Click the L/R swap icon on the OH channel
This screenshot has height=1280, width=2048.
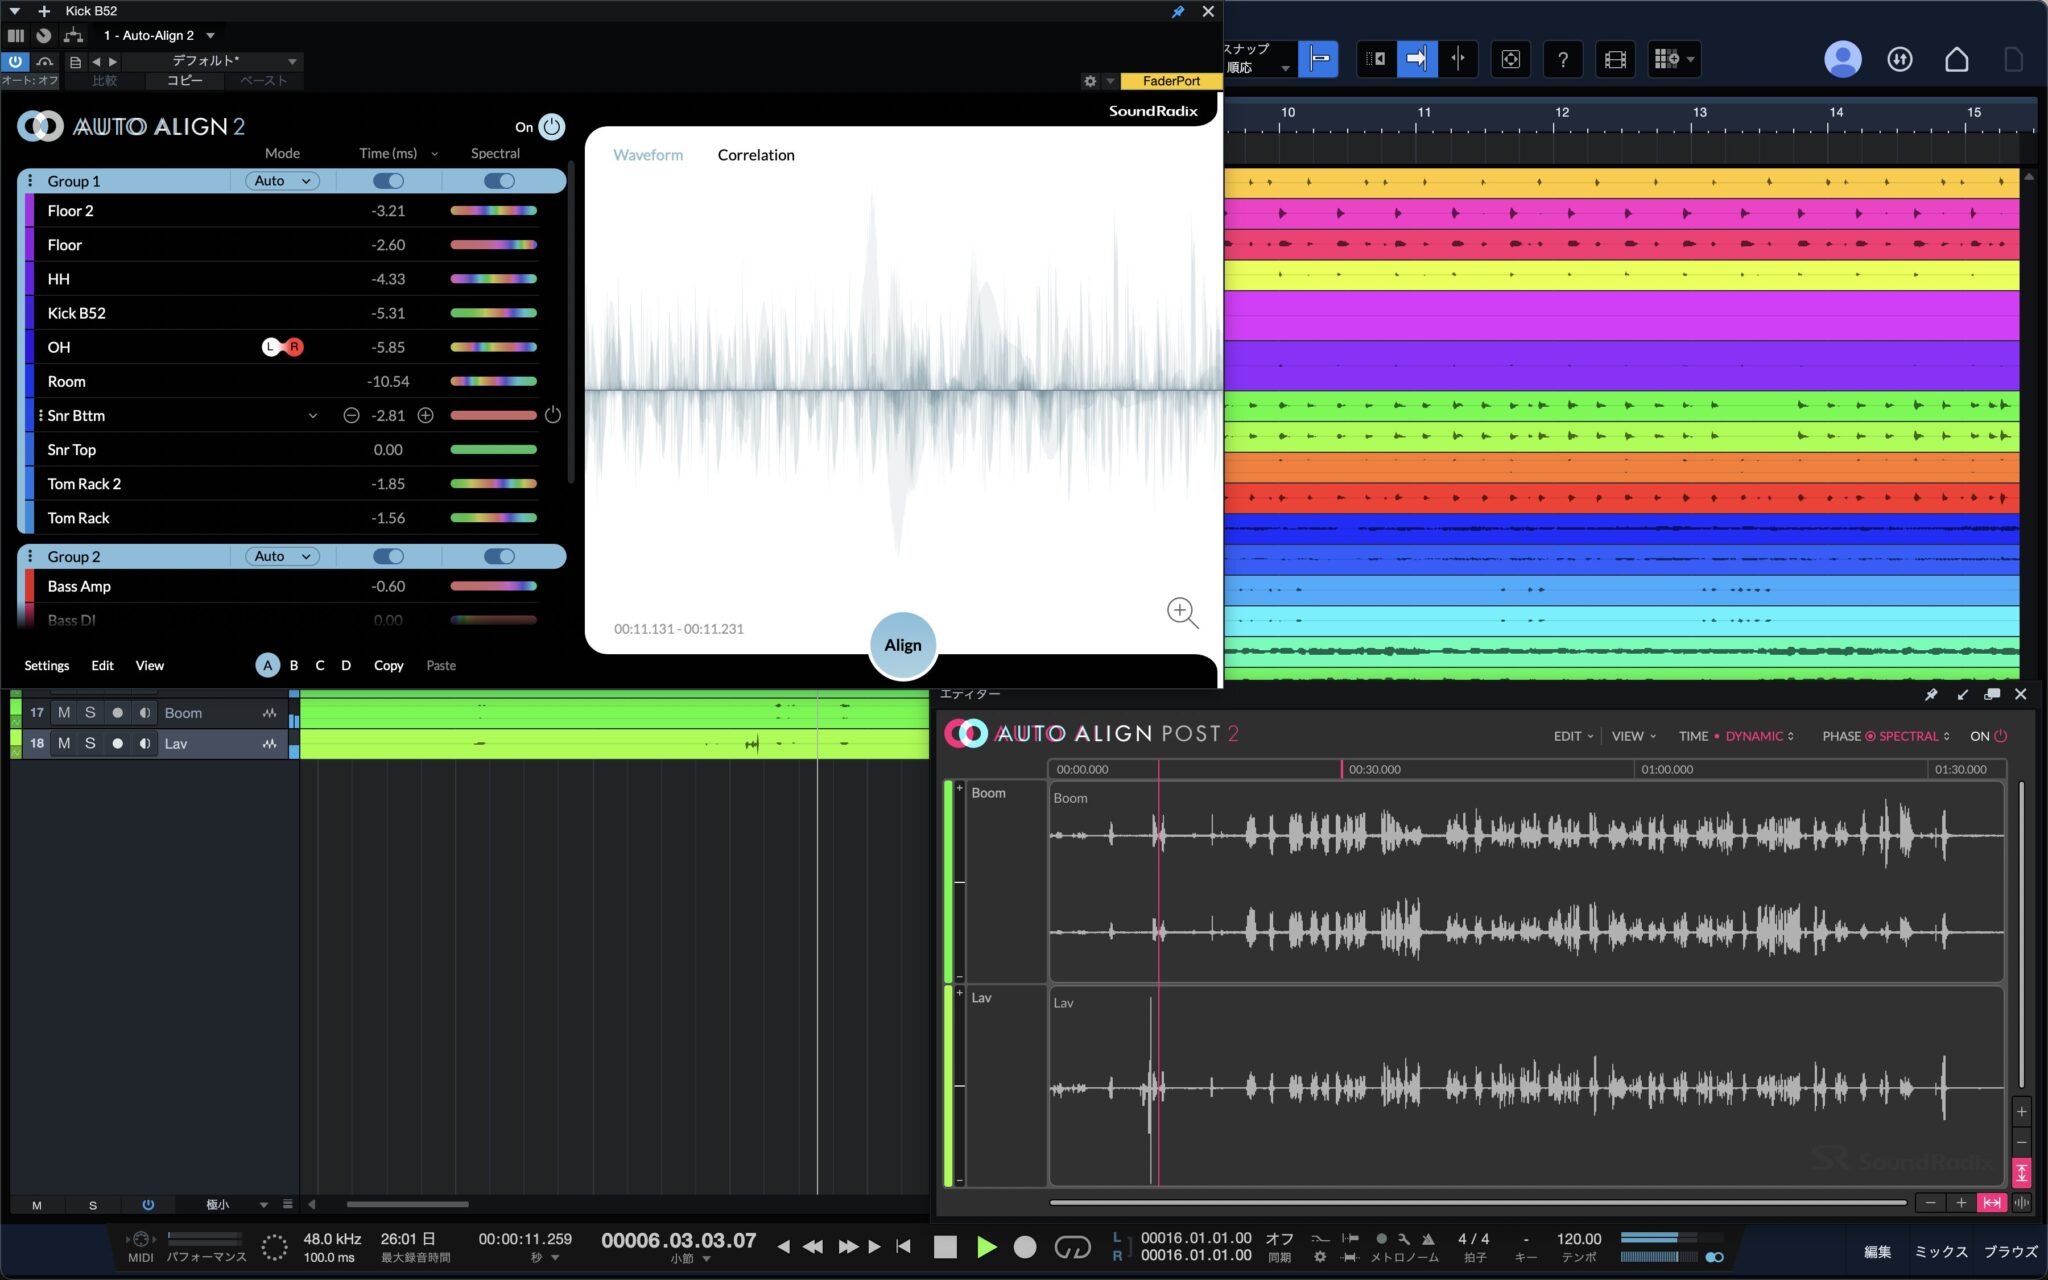(283, 347)
